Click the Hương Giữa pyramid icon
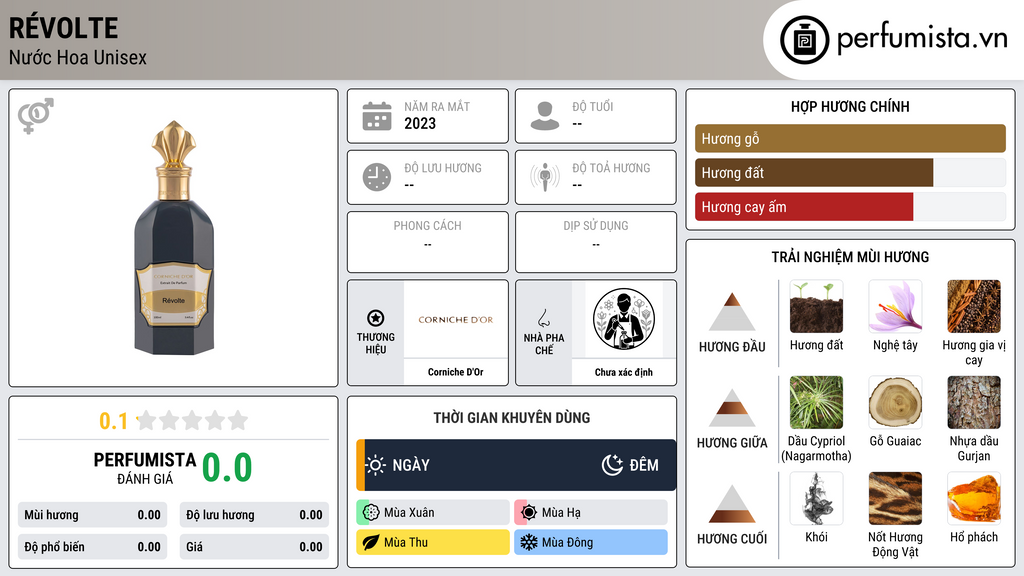The image size is (1024, 576). (732, 408)
